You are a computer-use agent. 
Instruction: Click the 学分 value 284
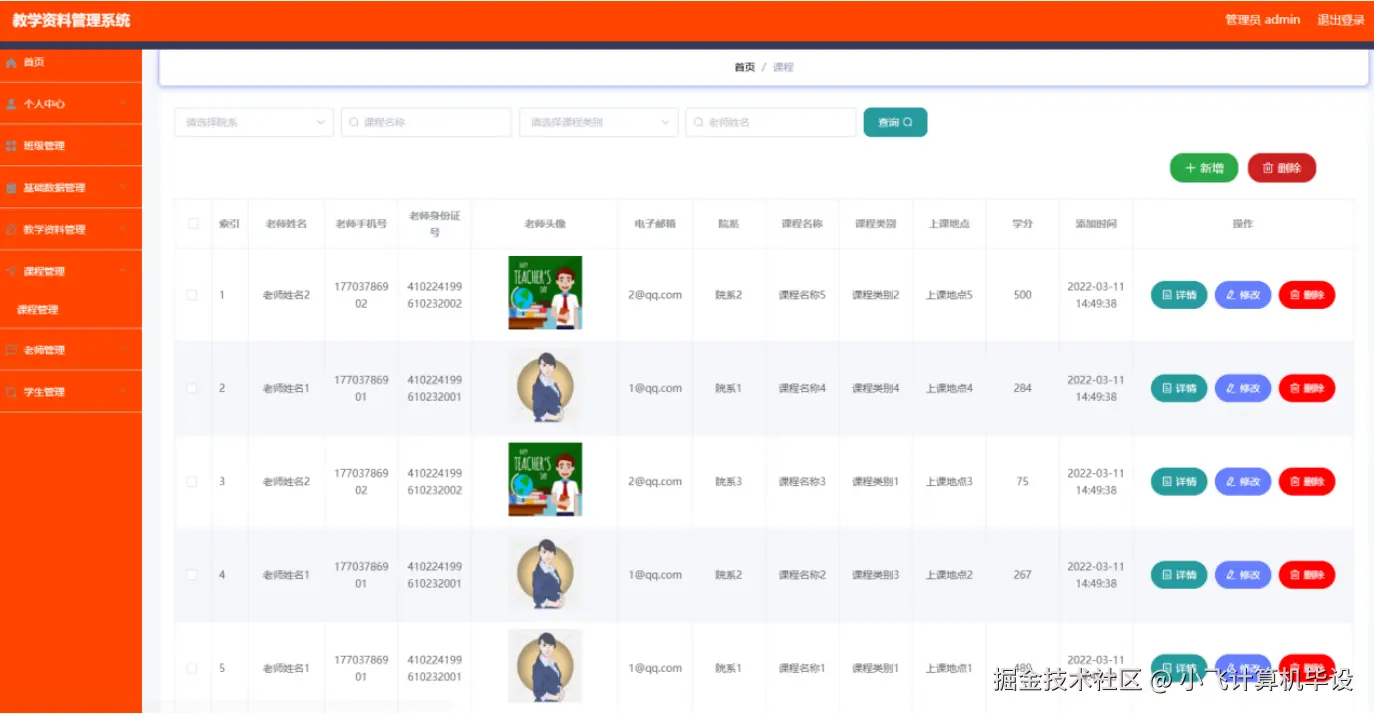(x=1022, y=388)
